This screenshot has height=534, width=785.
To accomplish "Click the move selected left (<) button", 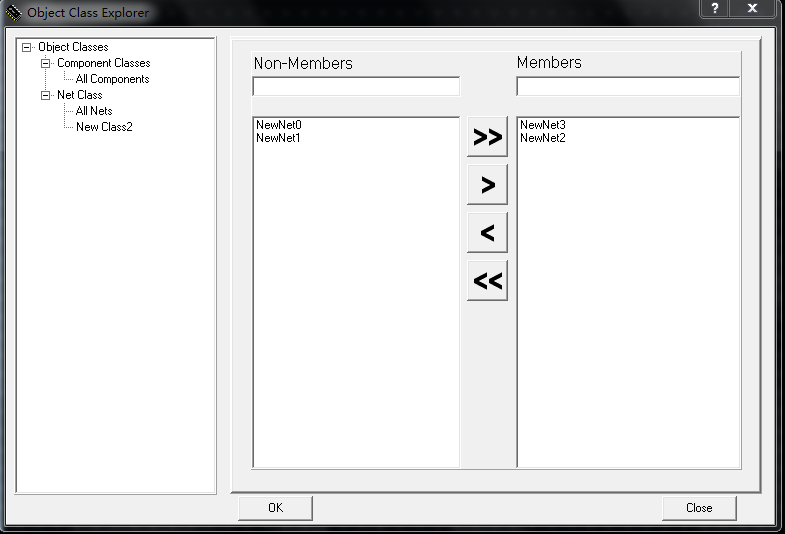I will [x=487, y=233].
